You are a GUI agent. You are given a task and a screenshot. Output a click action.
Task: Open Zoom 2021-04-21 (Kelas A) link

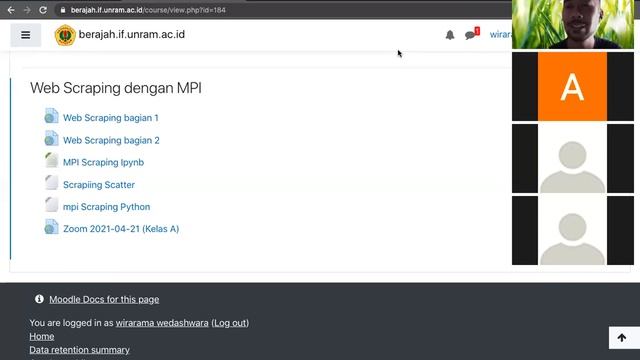121,229
